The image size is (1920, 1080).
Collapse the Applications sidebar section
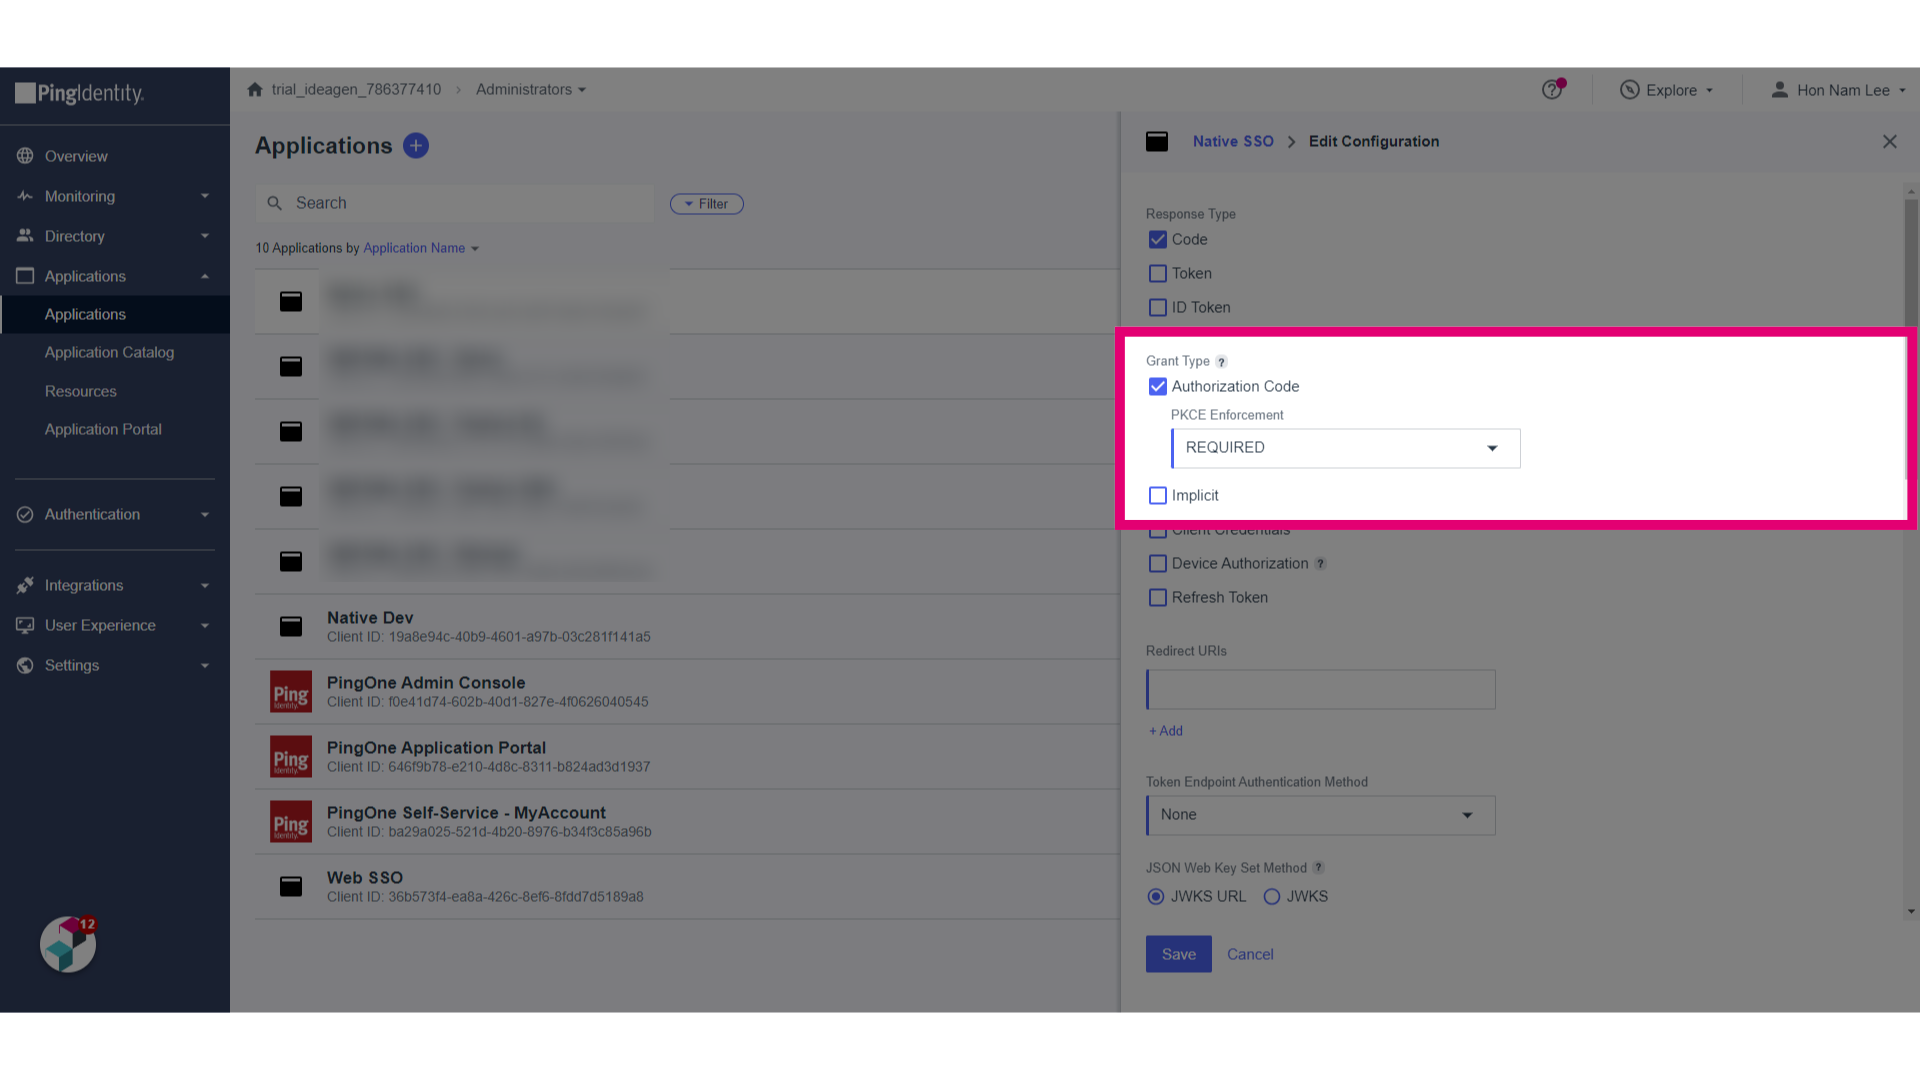coord(205,276)
